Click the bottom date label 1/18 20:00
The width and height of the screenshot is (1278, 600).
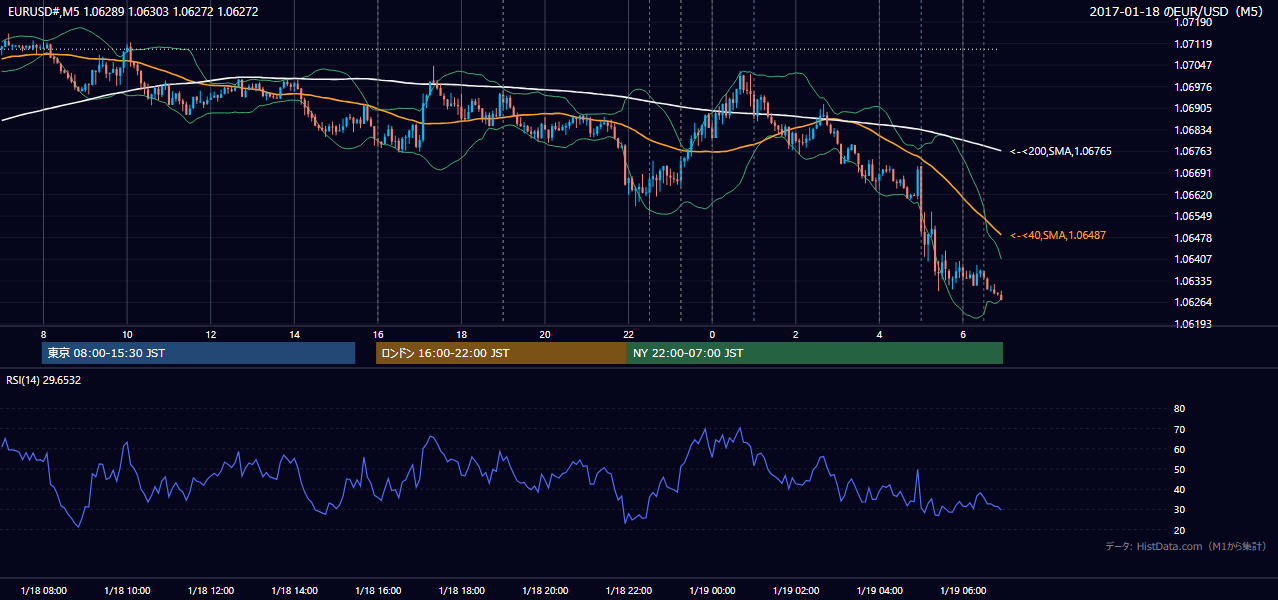545,591
